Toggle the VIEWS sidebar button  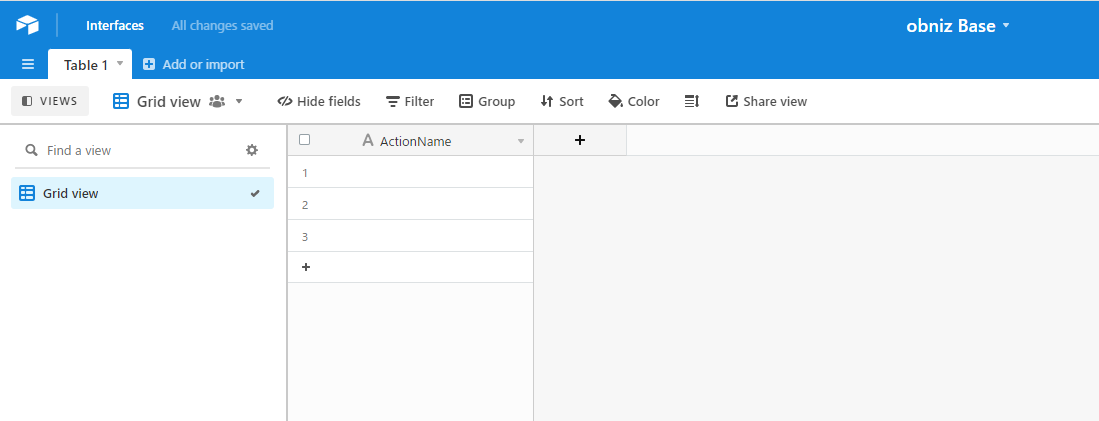point(50,101)
